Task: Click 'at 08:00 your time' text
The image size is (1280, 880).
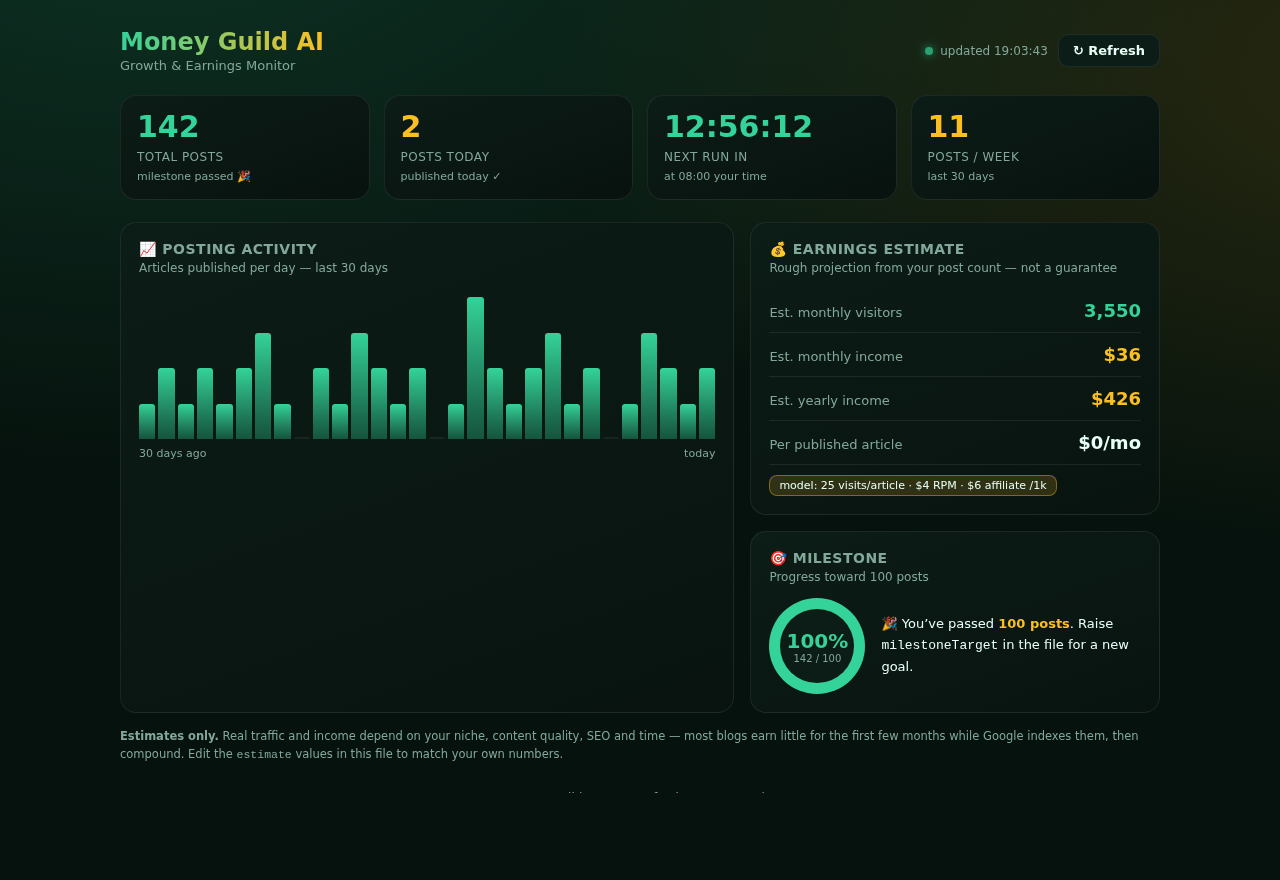Action: (715, 176)
